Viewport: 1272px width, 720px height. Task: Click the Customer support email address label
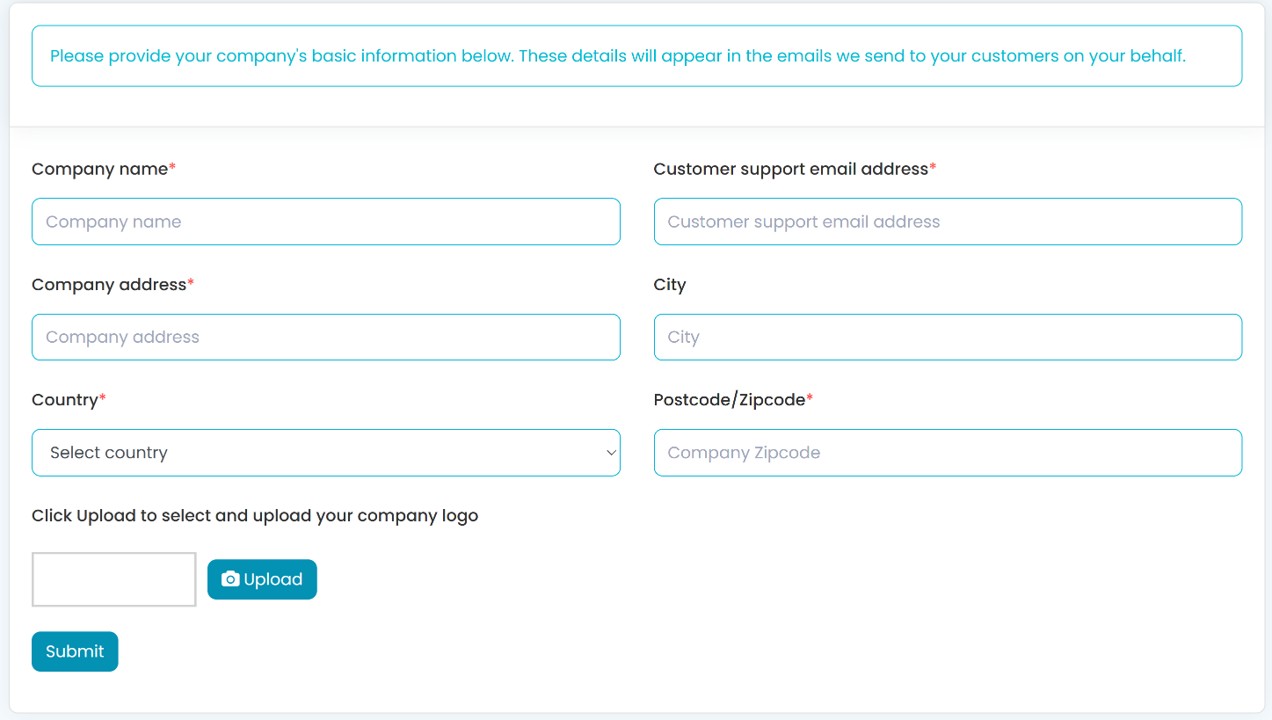pyautogui.click(x=790, y=169)
